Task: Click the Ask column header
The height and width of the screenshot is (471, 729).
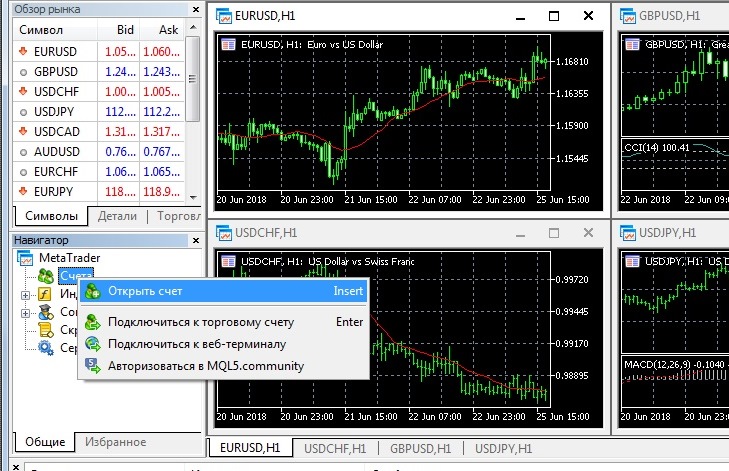Action: point(162,30)
